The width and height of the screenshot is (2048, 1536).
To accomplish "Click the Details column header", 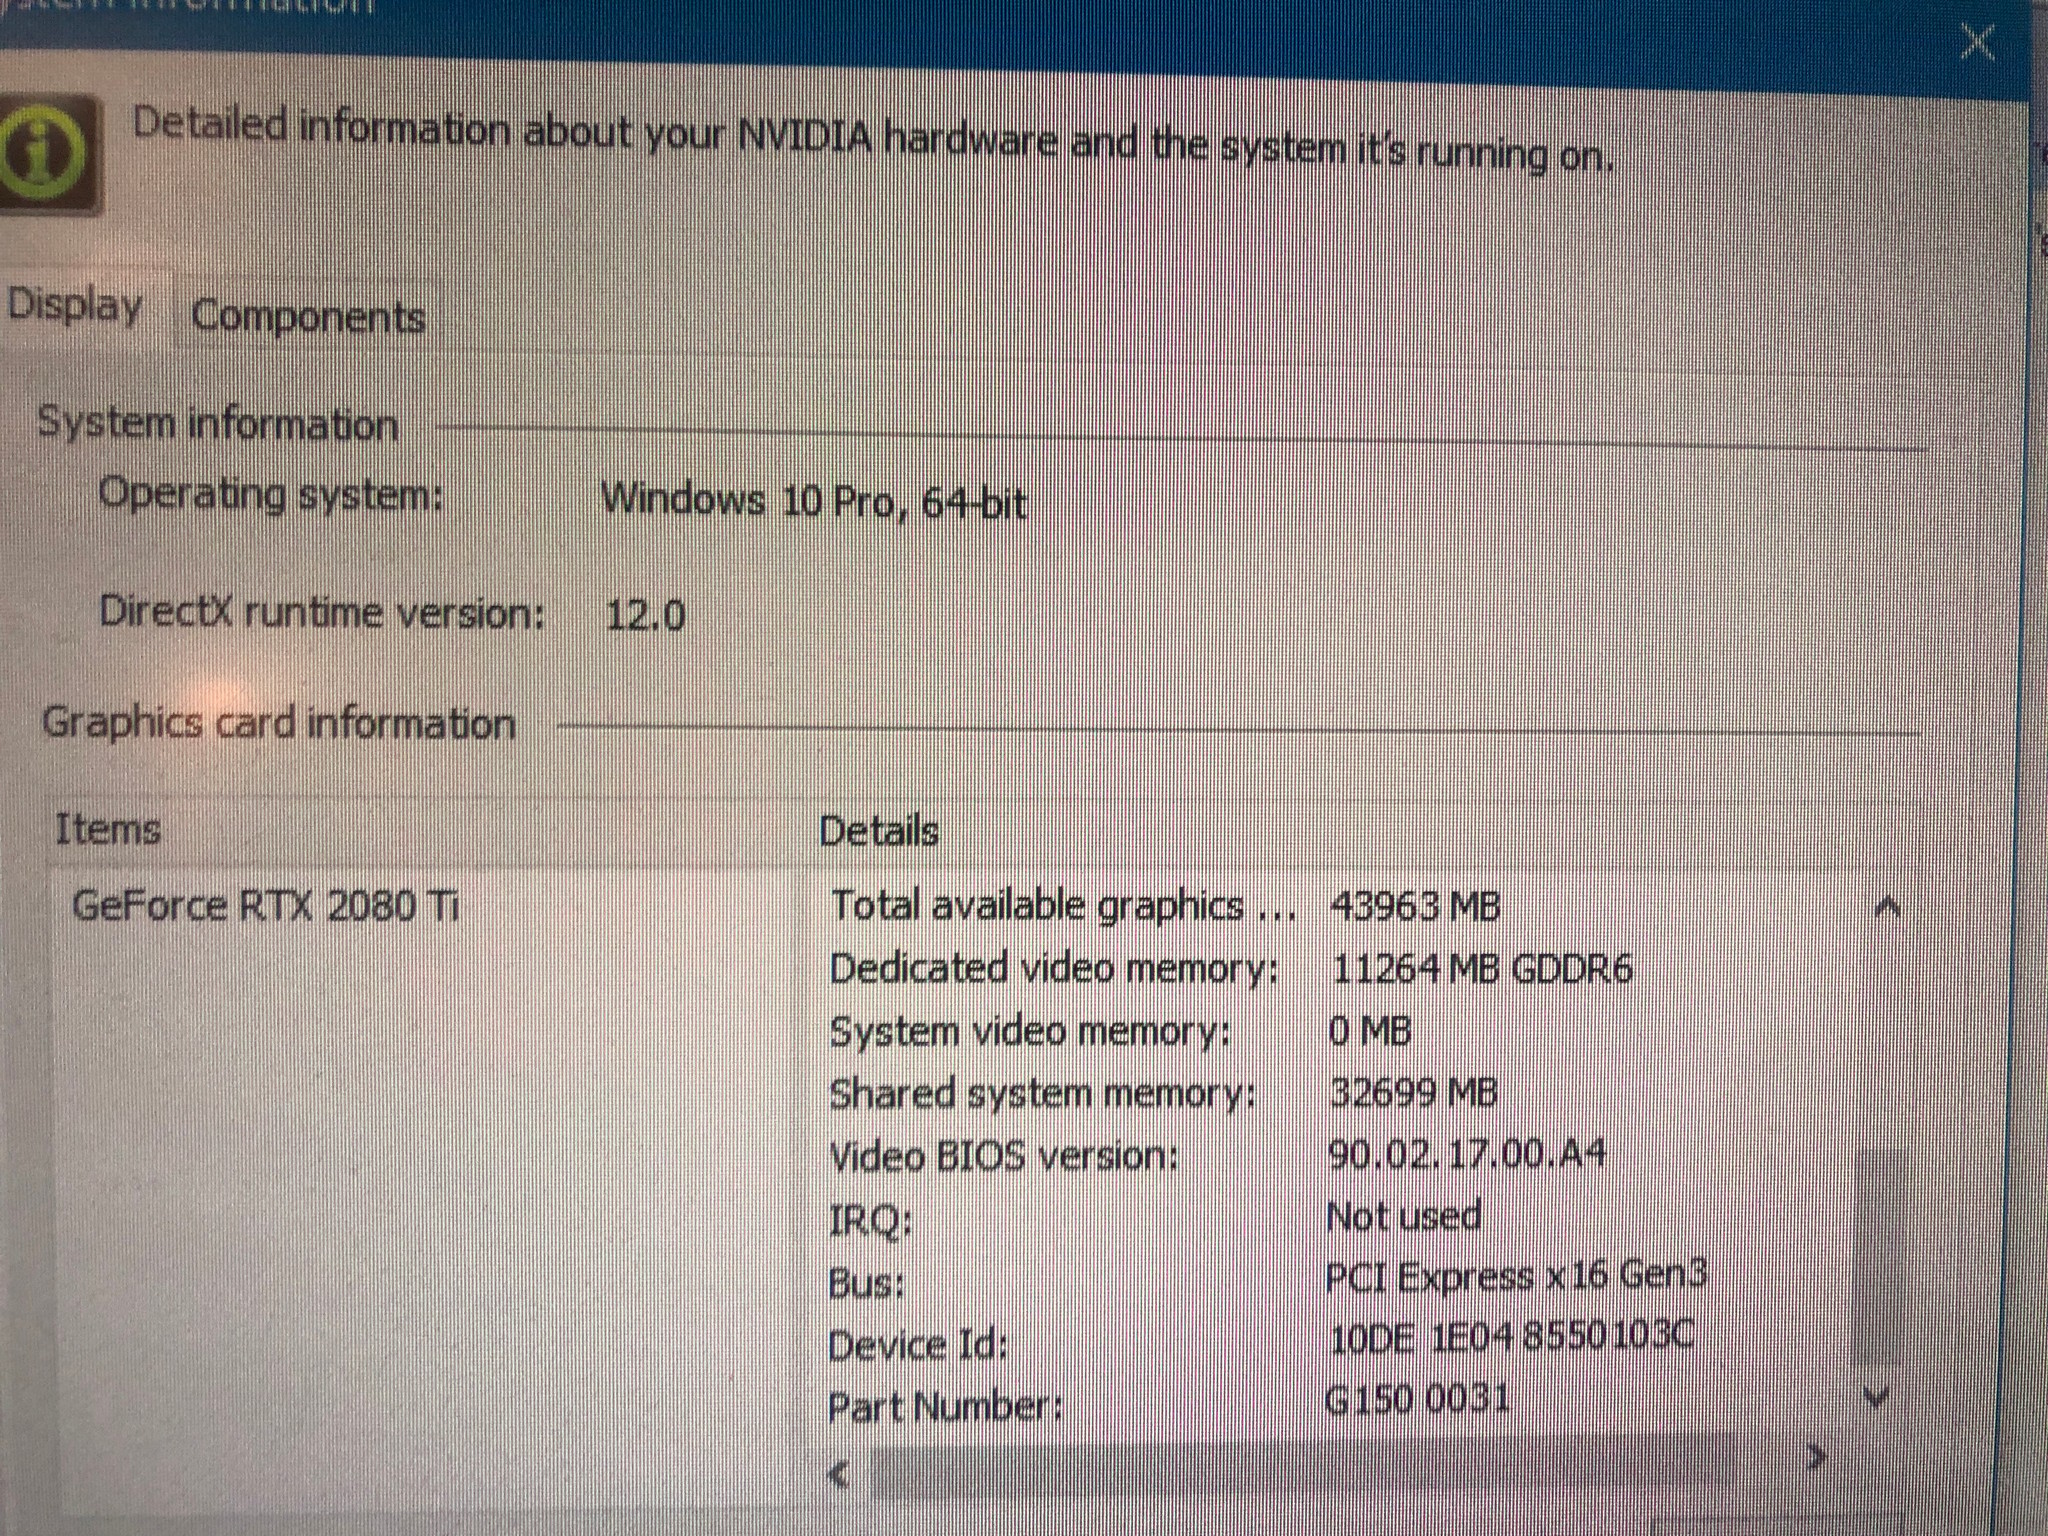I will [879, 831].
